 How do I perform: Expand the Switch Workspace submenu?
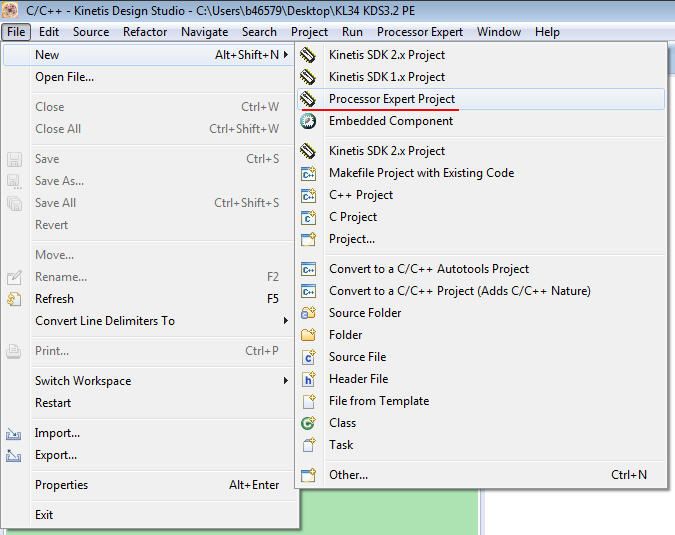tap(286, 381)
